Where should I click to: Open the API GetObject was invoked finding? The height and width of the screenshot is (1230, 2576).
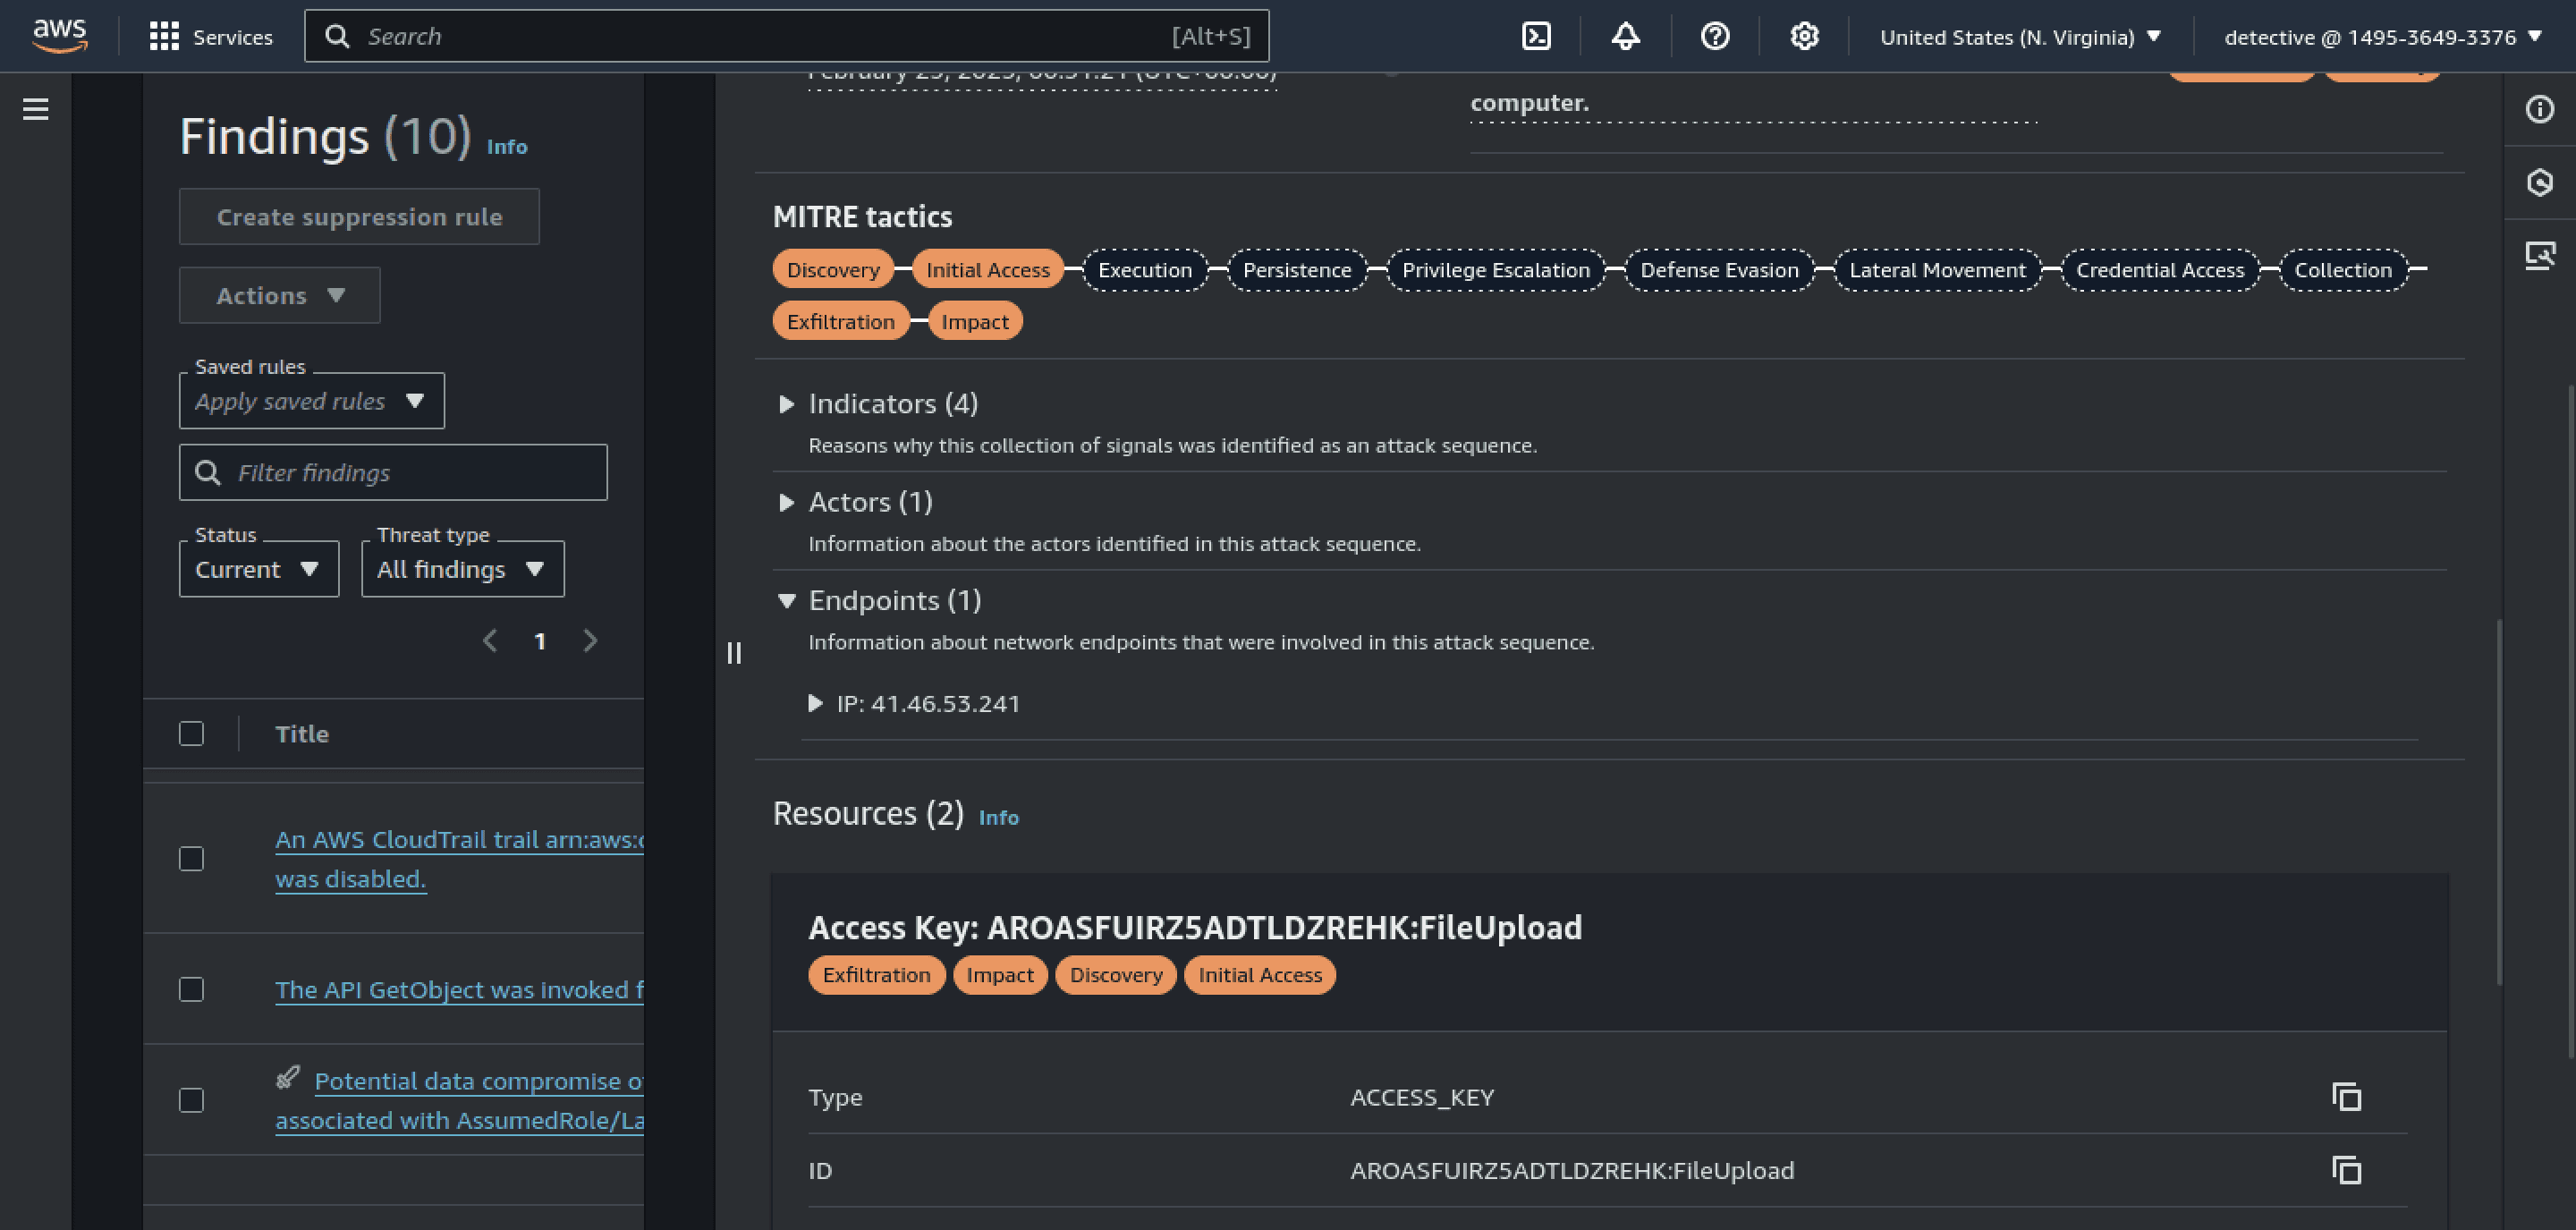(x=459, y=990)
